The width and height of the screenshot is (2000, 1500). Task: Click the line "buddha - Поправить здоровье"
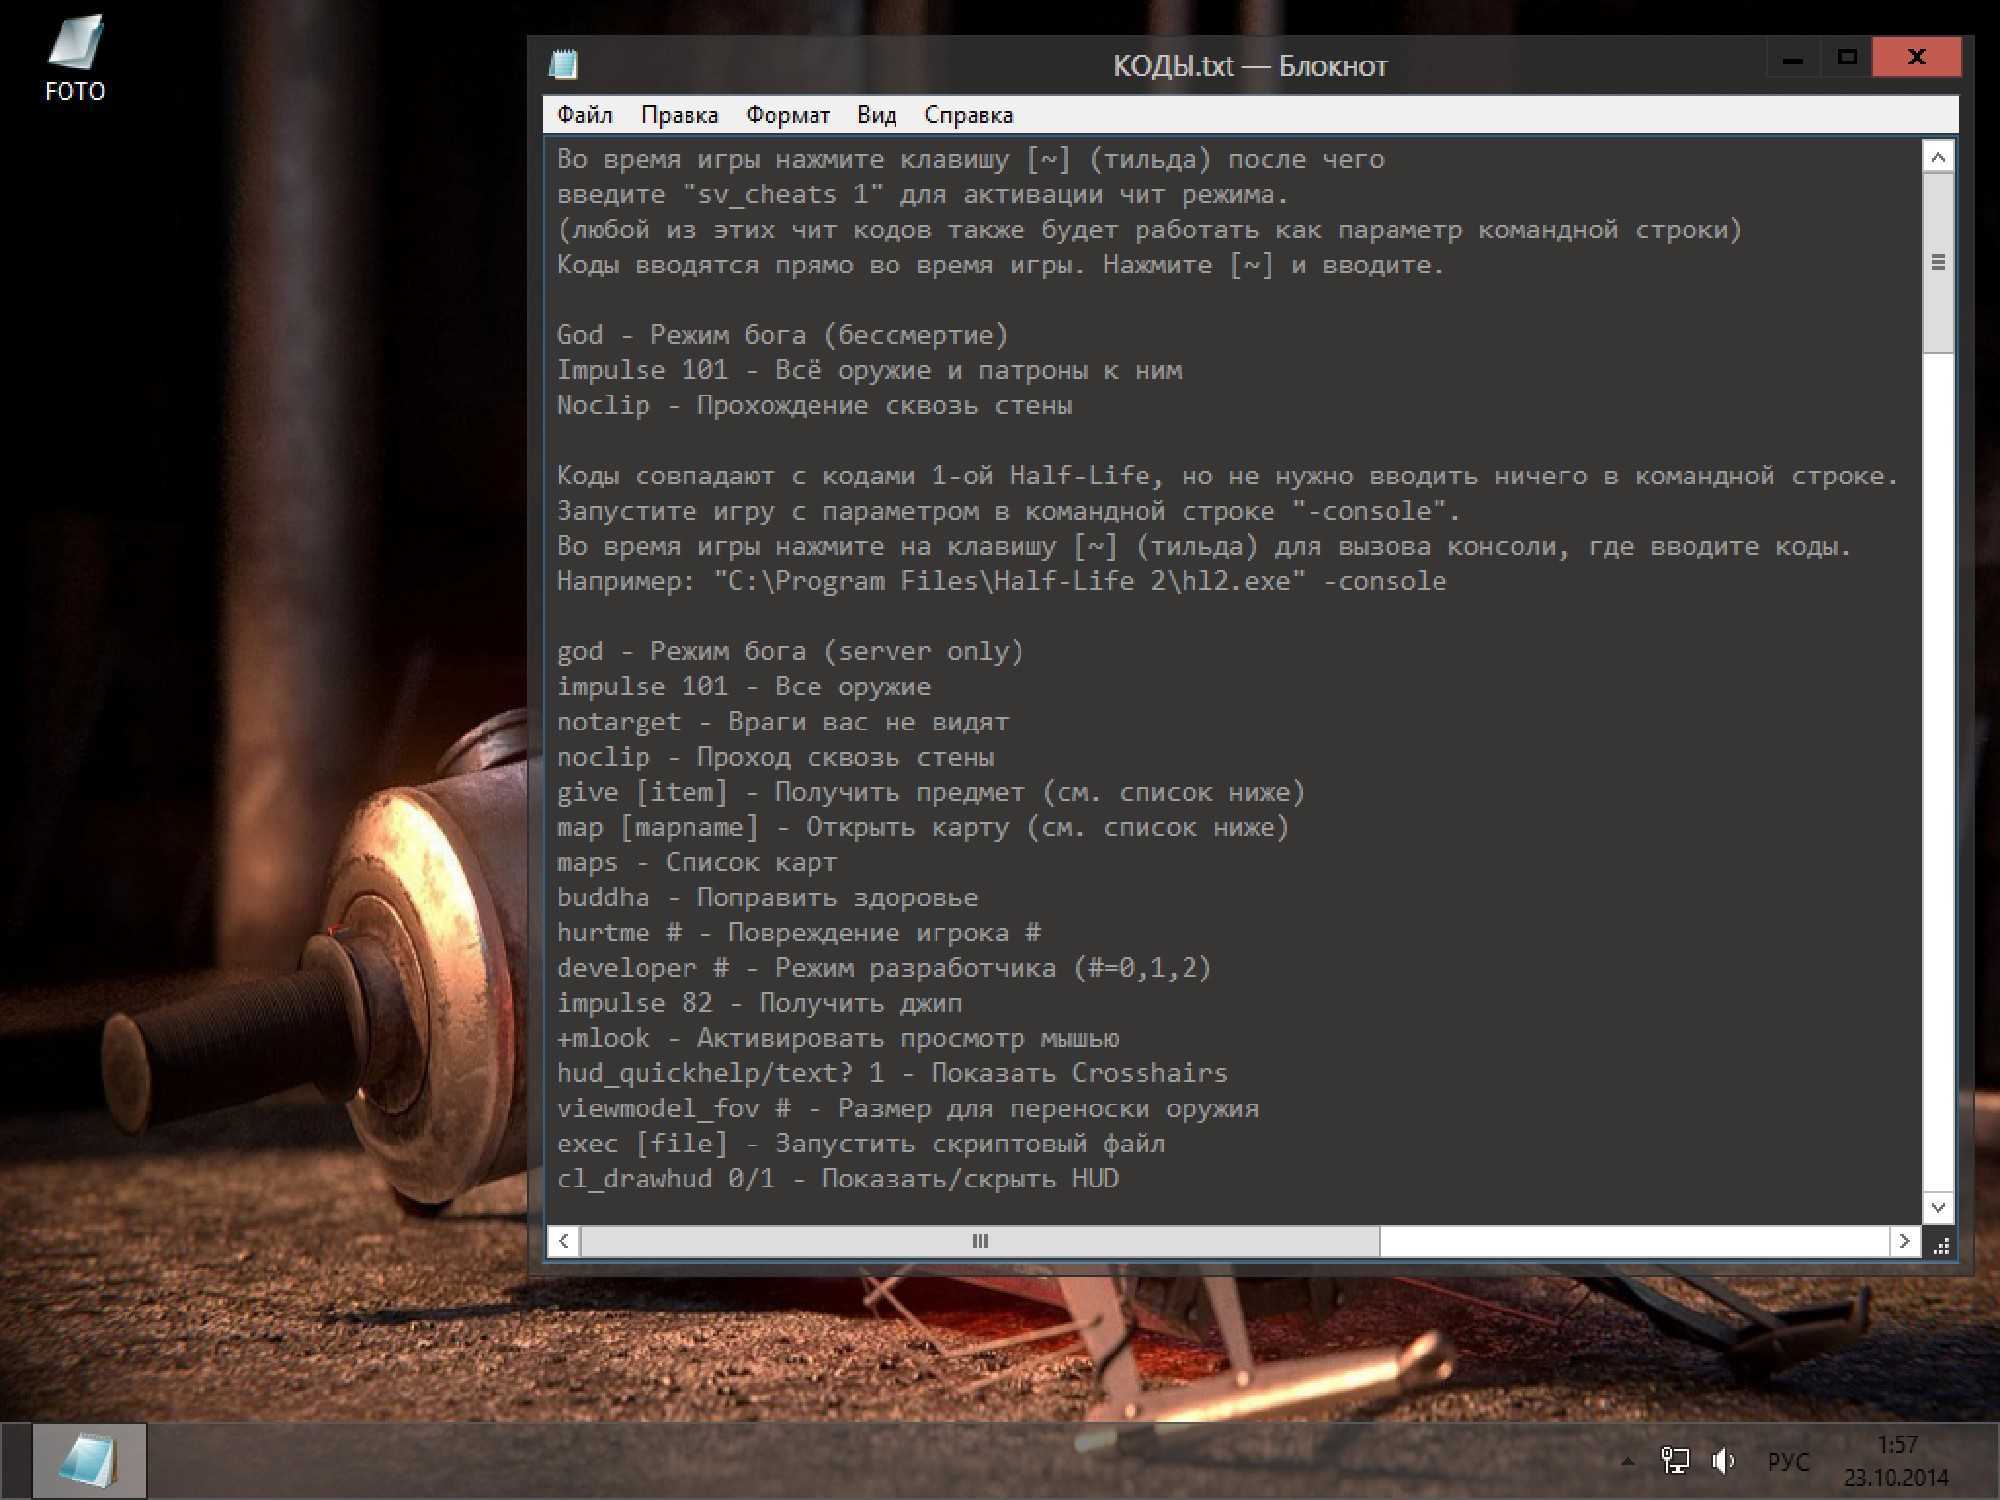[767, 897]
